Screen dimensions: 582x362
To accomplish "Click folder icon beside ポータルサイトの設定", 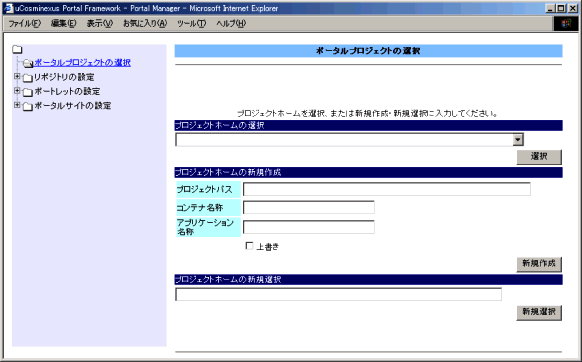I will [27, 107].
